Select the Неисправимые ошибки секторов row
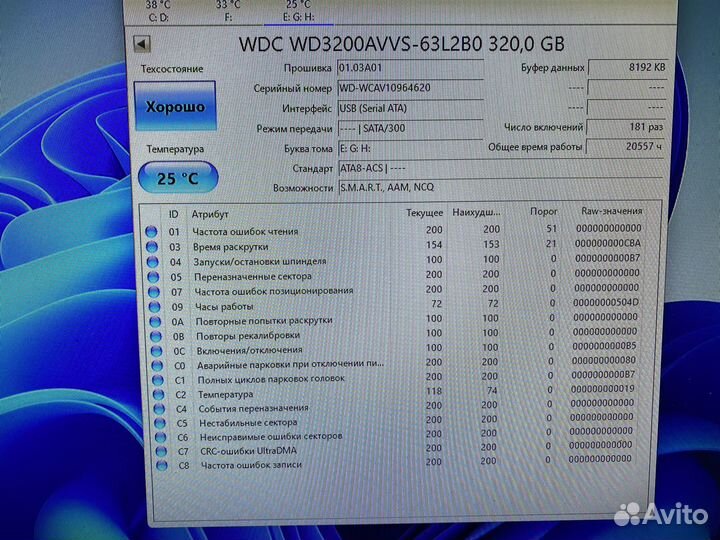This screenshot has height=540, width=720. tap(395, 435)
